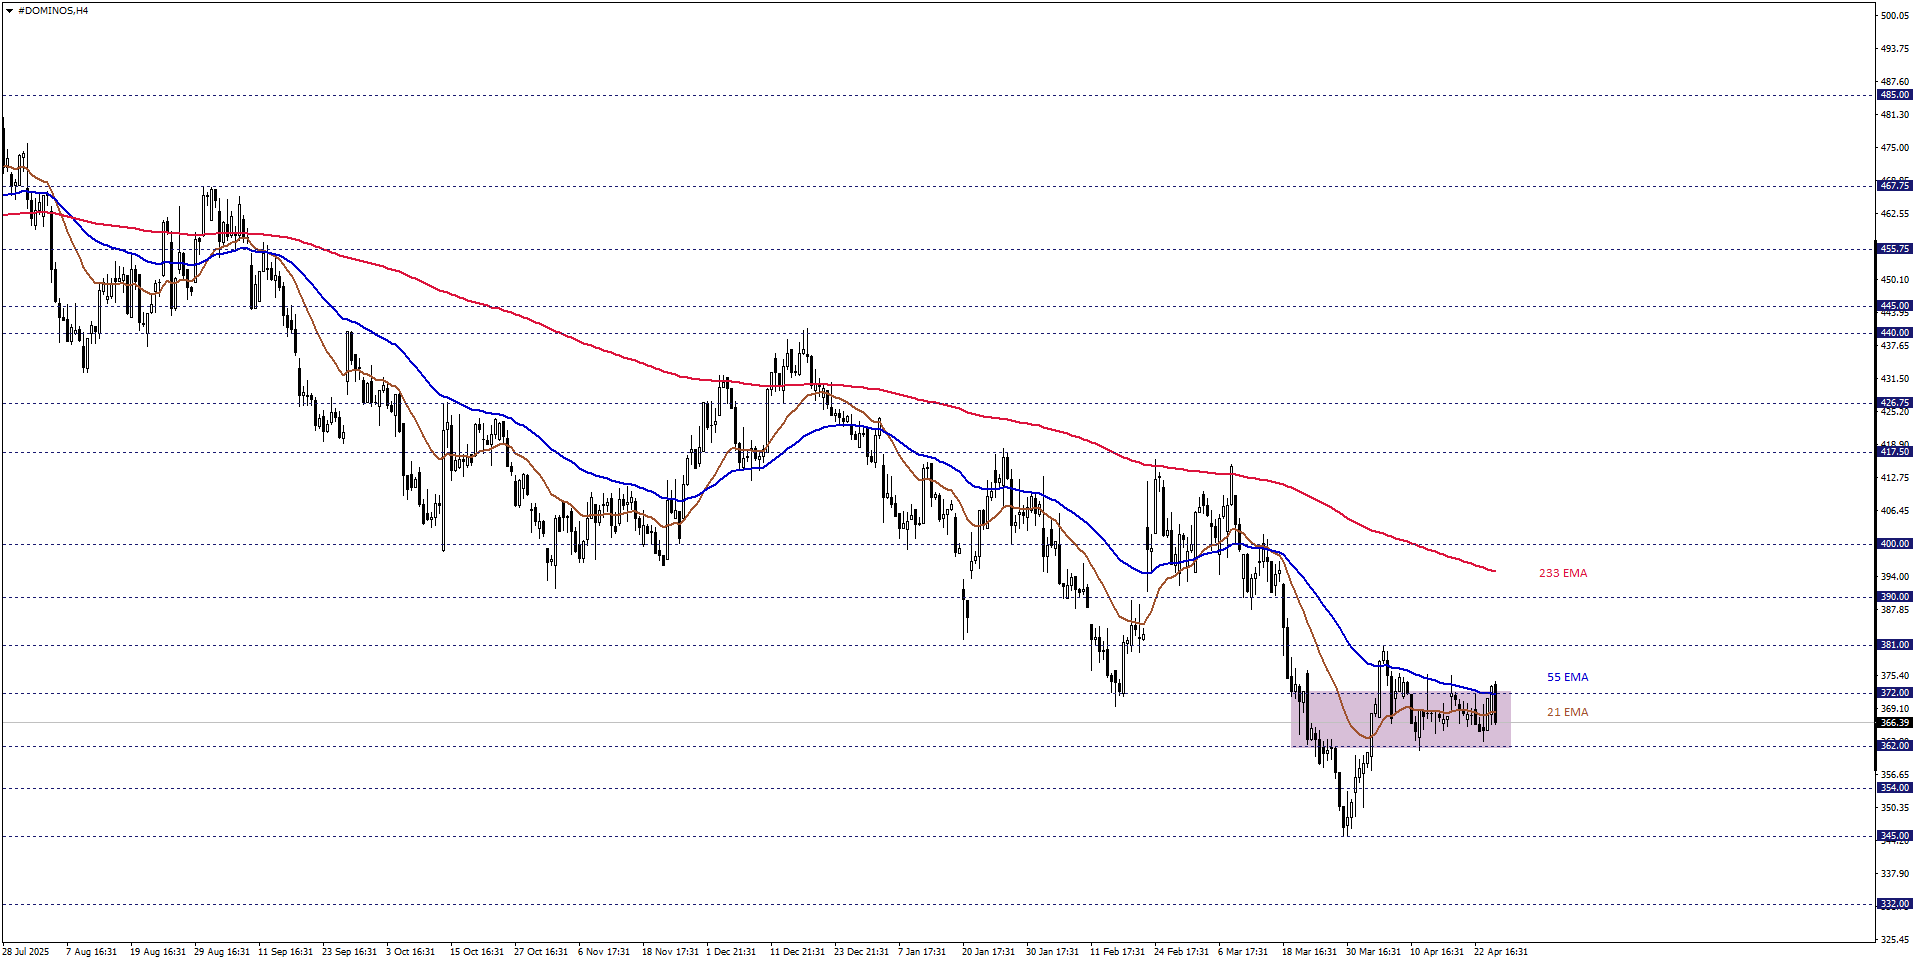Click the 6 Mar 17:31 time axis label

[x=1243, y=952]
